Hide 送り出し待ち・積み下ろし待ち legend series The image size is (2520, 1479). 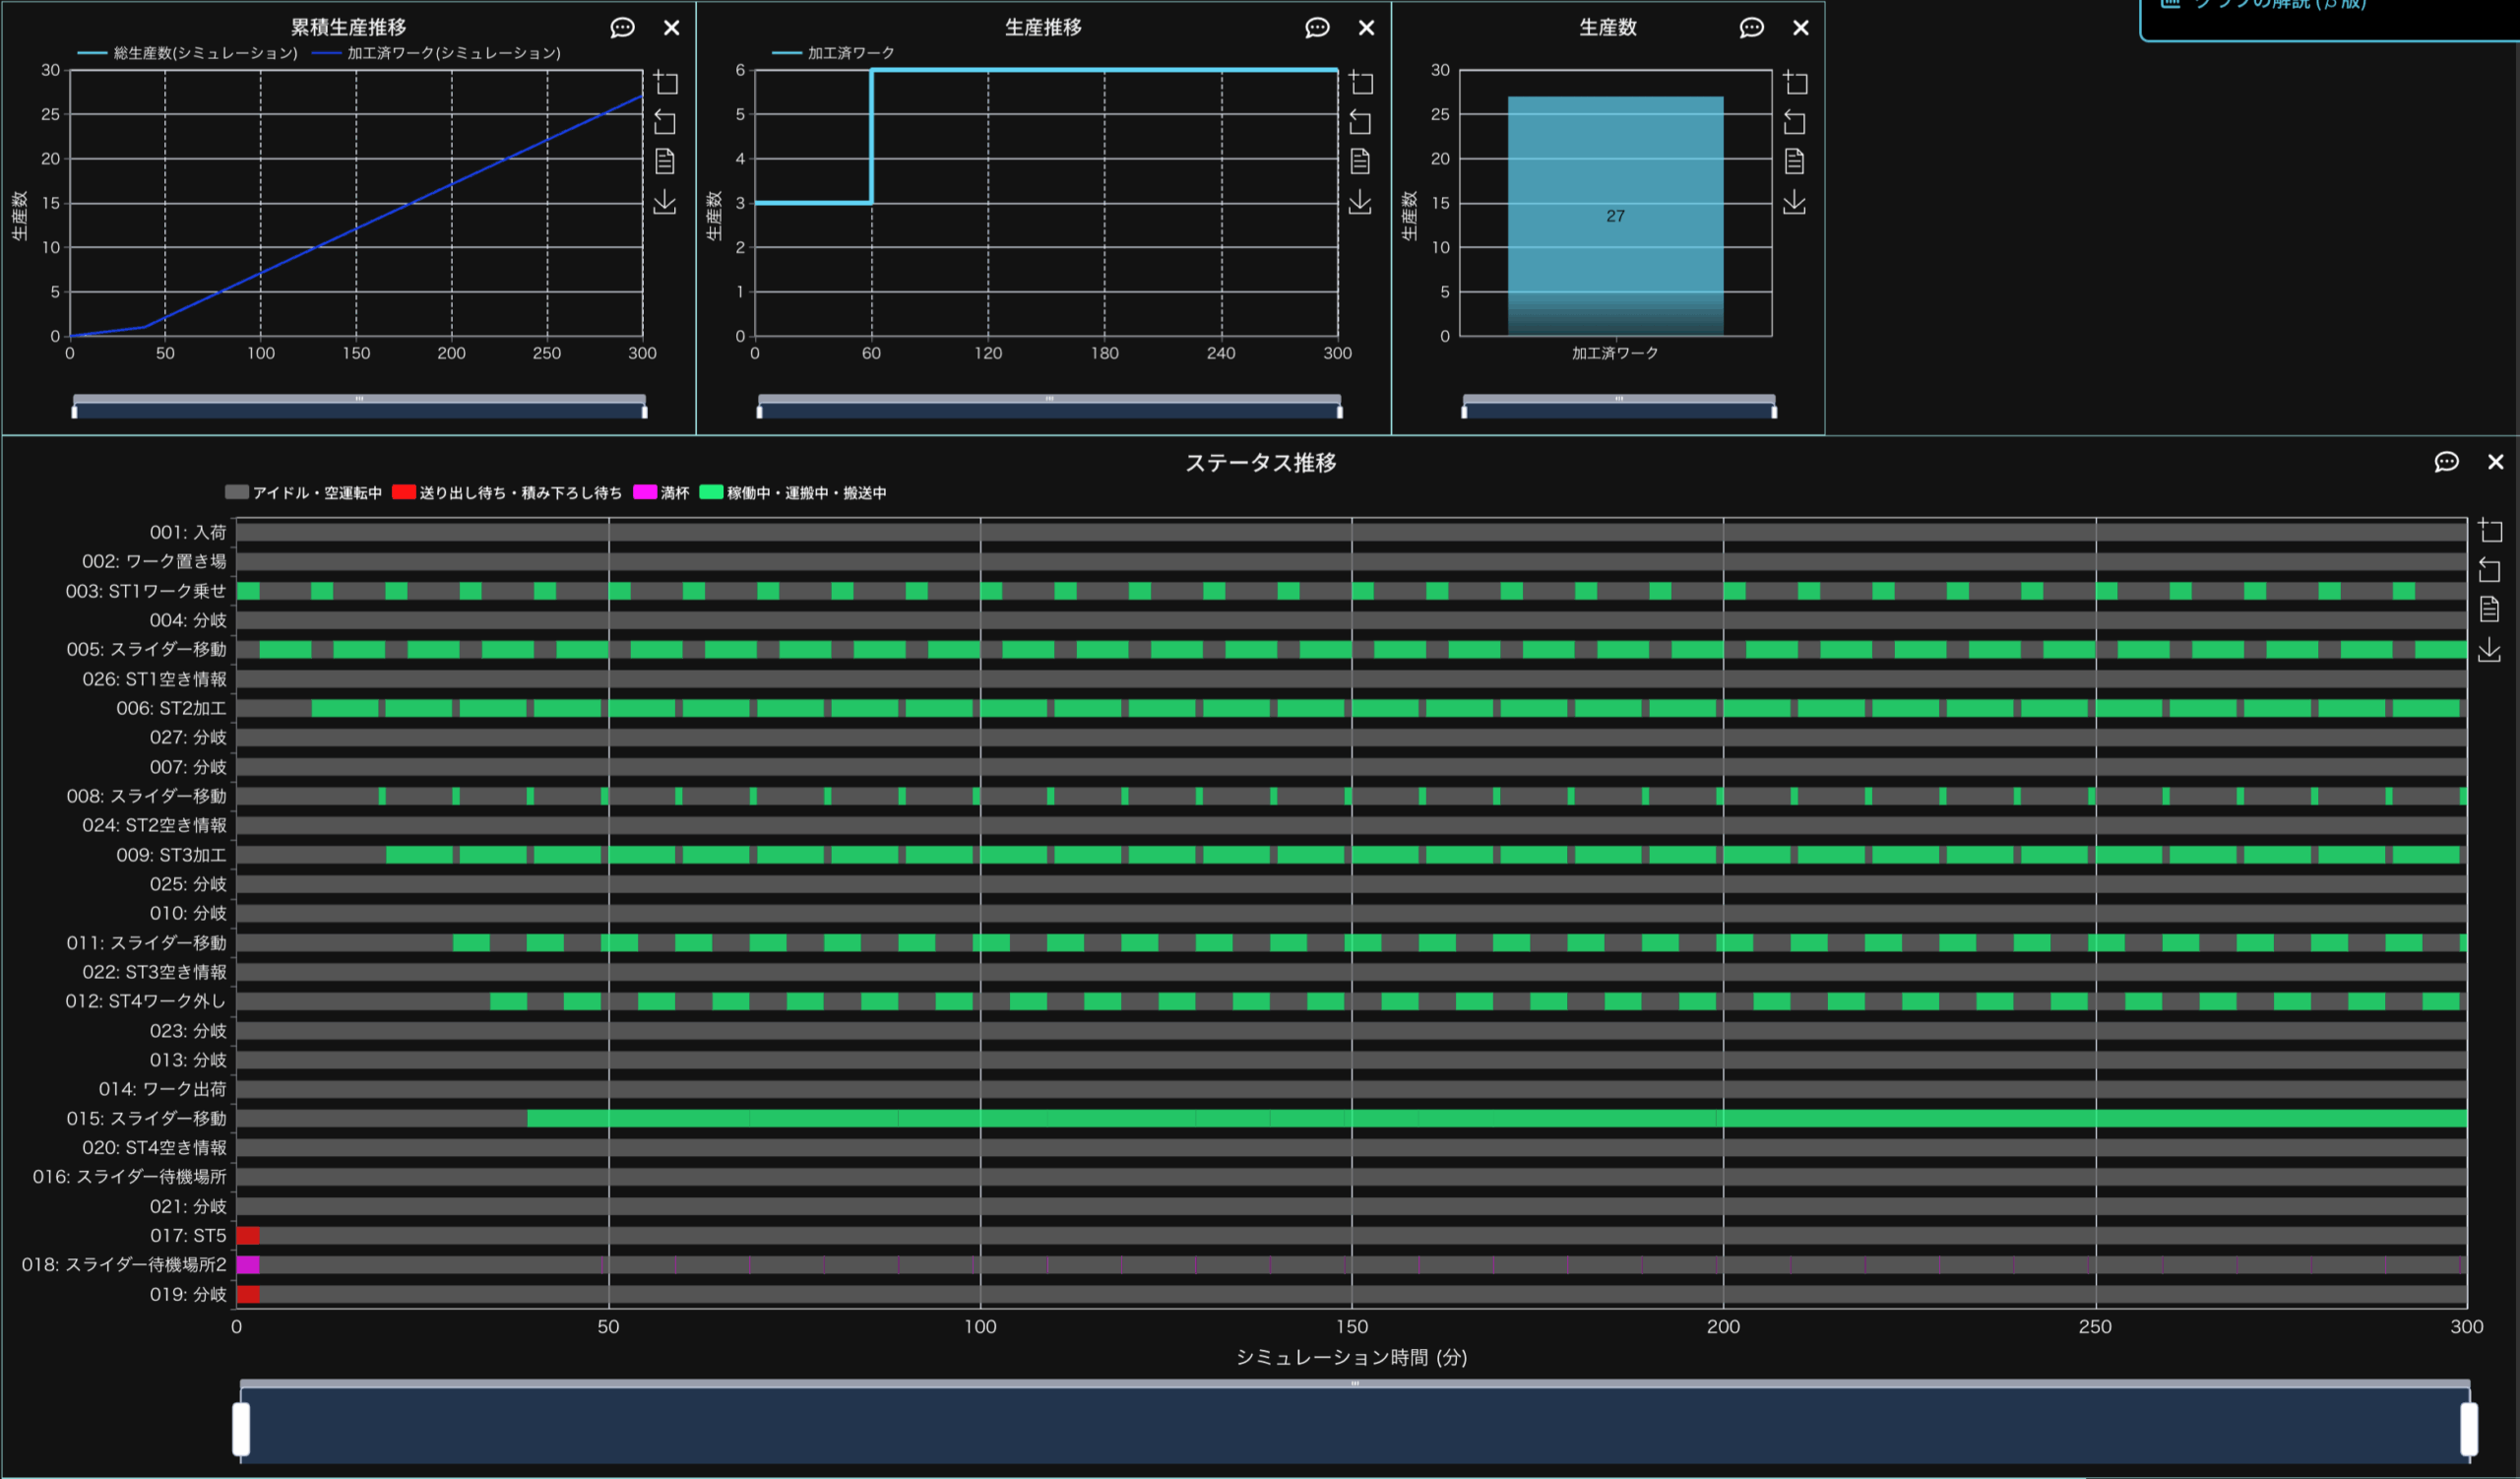point(519,493)
